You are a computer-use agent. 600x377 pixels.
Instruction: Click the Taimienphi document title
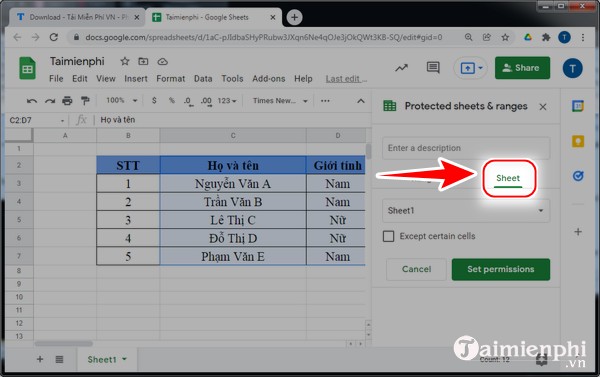tap(77, 61)
